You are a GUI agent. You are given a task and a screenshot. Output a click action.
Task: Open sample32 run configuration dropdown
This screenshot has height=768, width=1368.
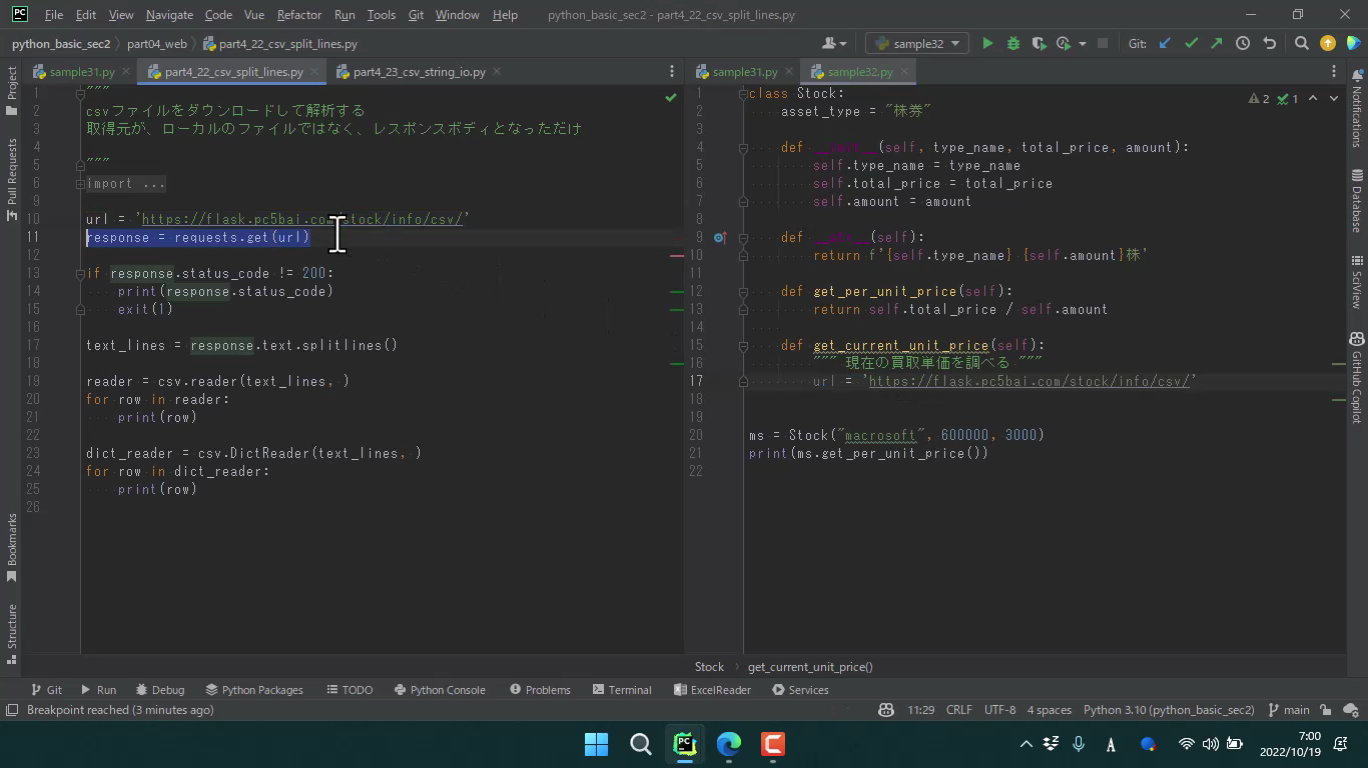click(x=917, y=43)
